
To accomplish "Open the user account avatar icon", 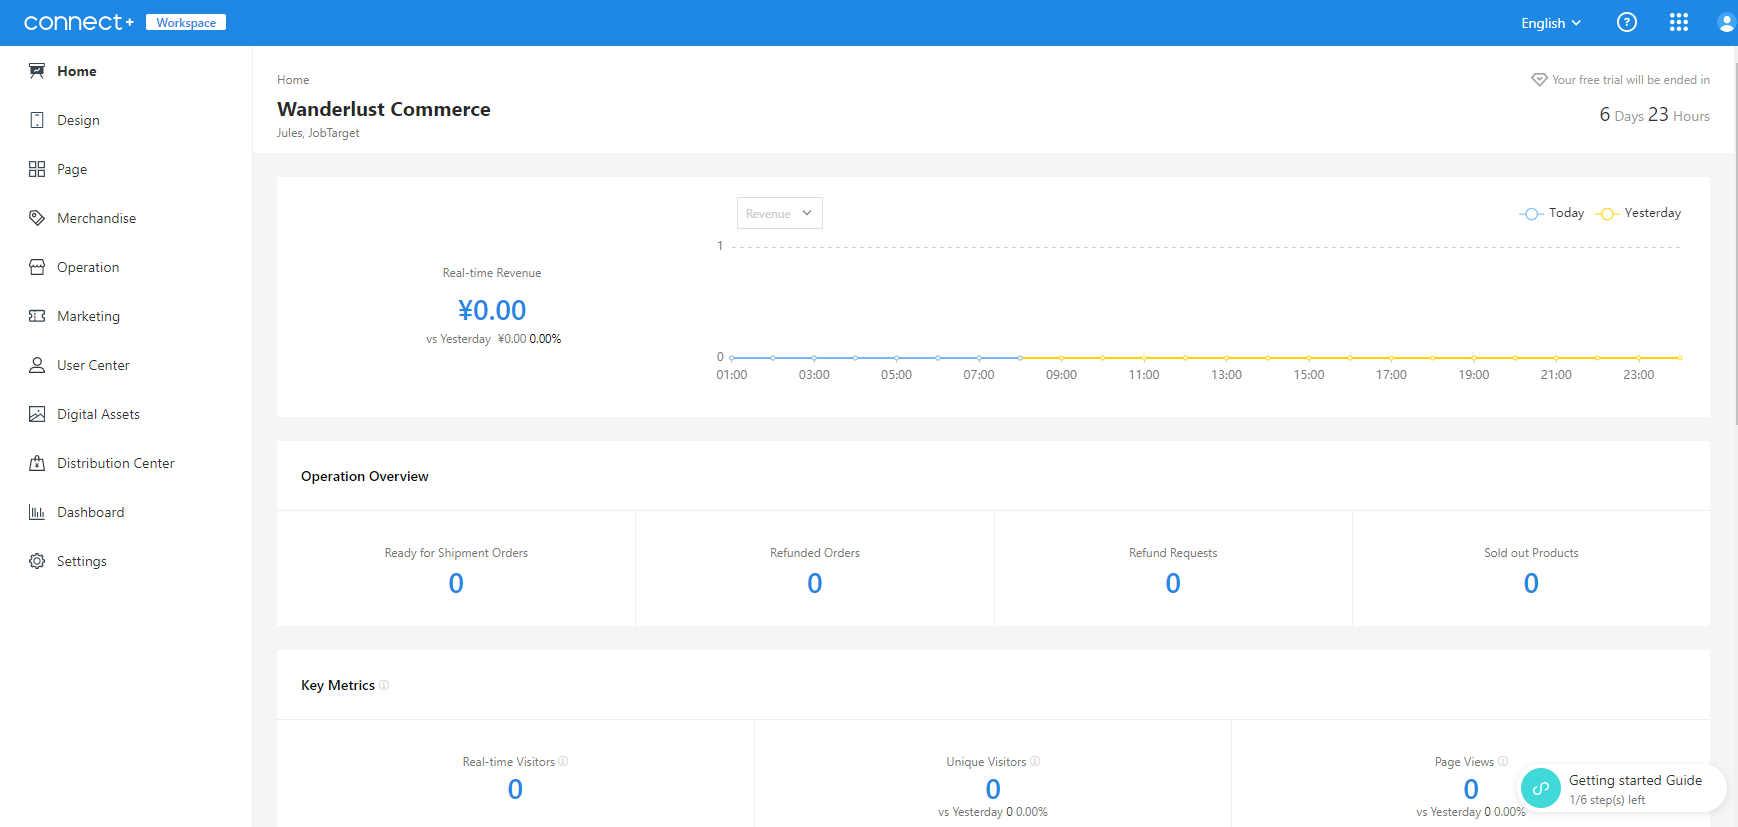I will [1727, 22].
